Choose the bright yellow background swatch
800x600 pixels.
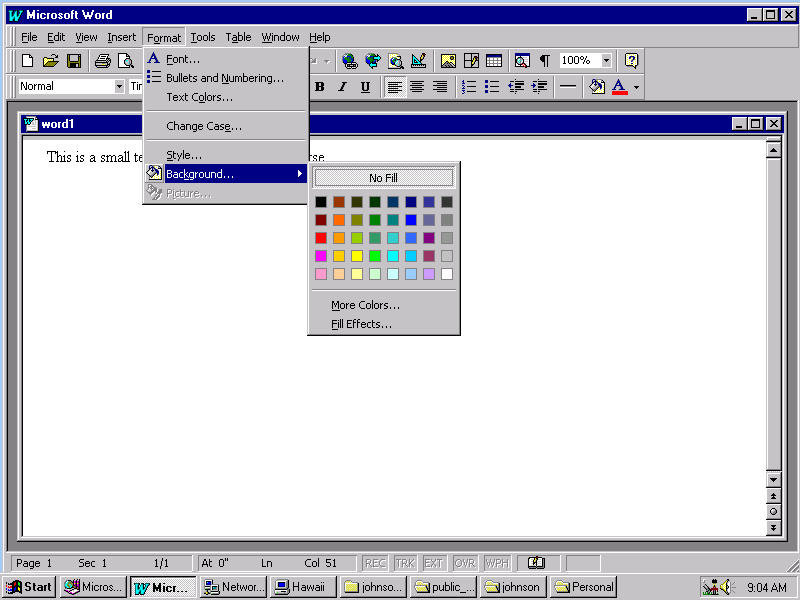coord(357,256)
